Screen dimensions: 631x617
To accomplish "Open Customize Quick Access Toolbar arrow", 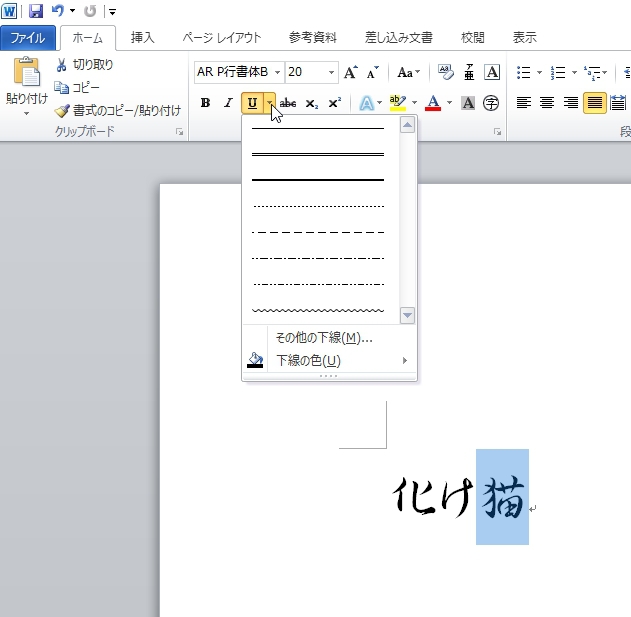I will 112,12.
